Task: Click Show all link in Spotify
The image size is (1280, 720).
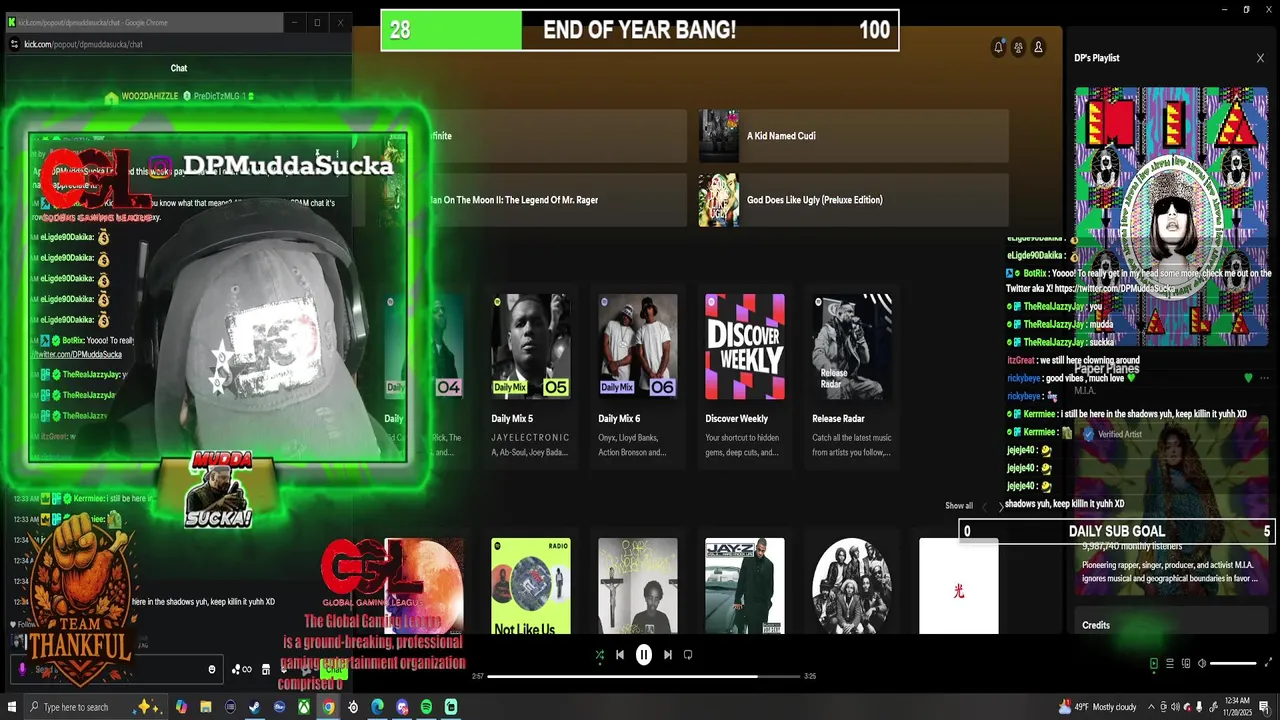Action: 959,506
